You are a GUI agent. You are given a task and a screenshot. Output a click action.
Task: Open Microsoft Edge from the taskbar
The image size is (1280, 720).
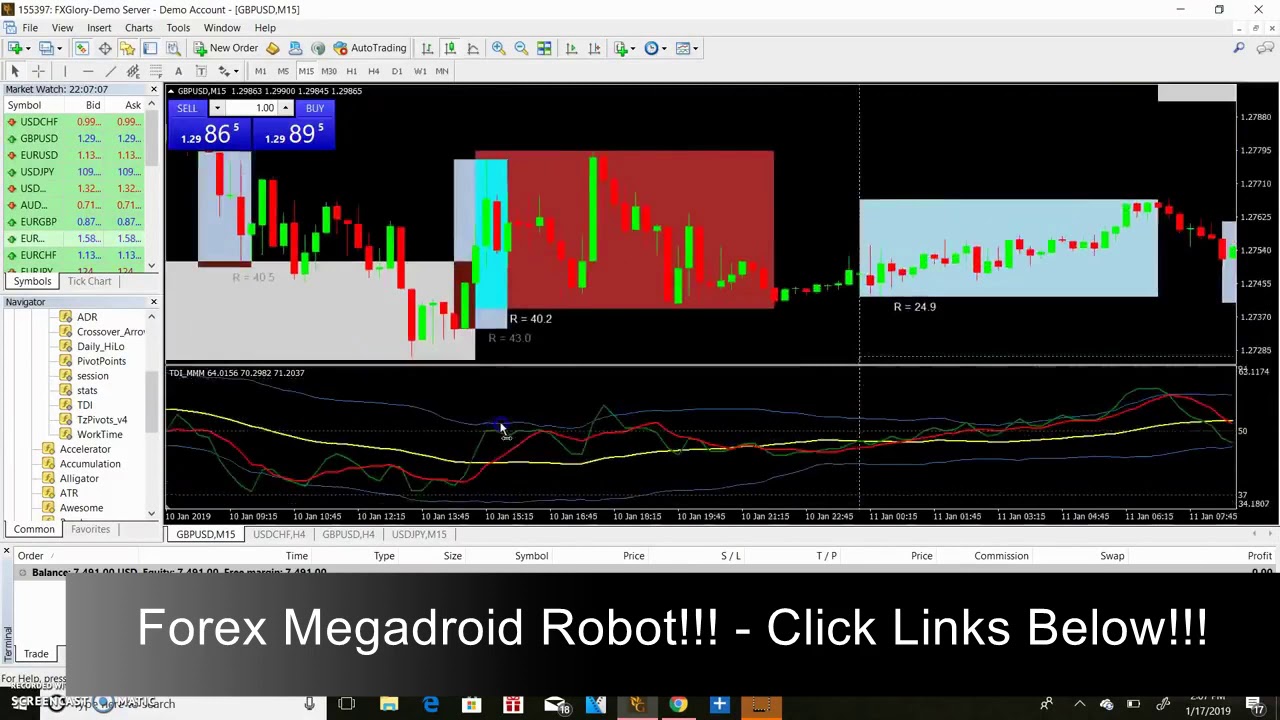[x=431, y=704]
